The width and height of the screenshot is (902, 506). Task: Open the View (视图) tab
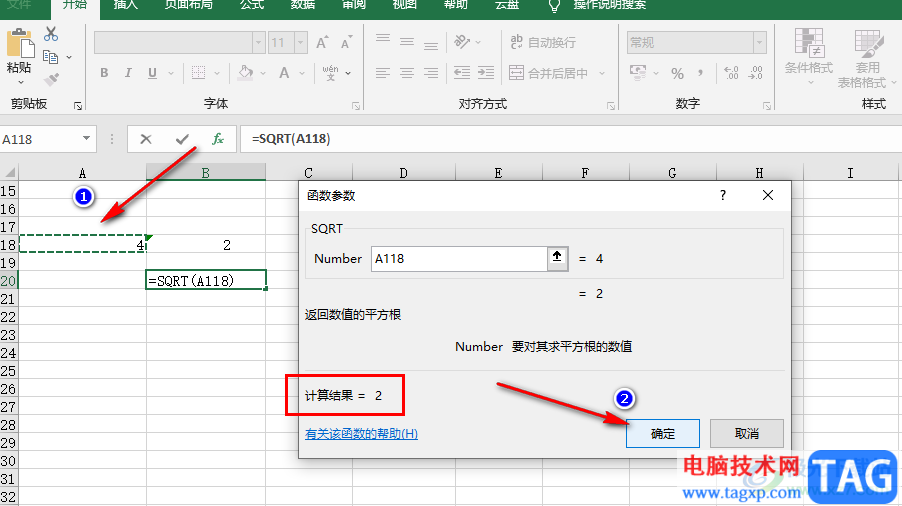coord(404,5)
